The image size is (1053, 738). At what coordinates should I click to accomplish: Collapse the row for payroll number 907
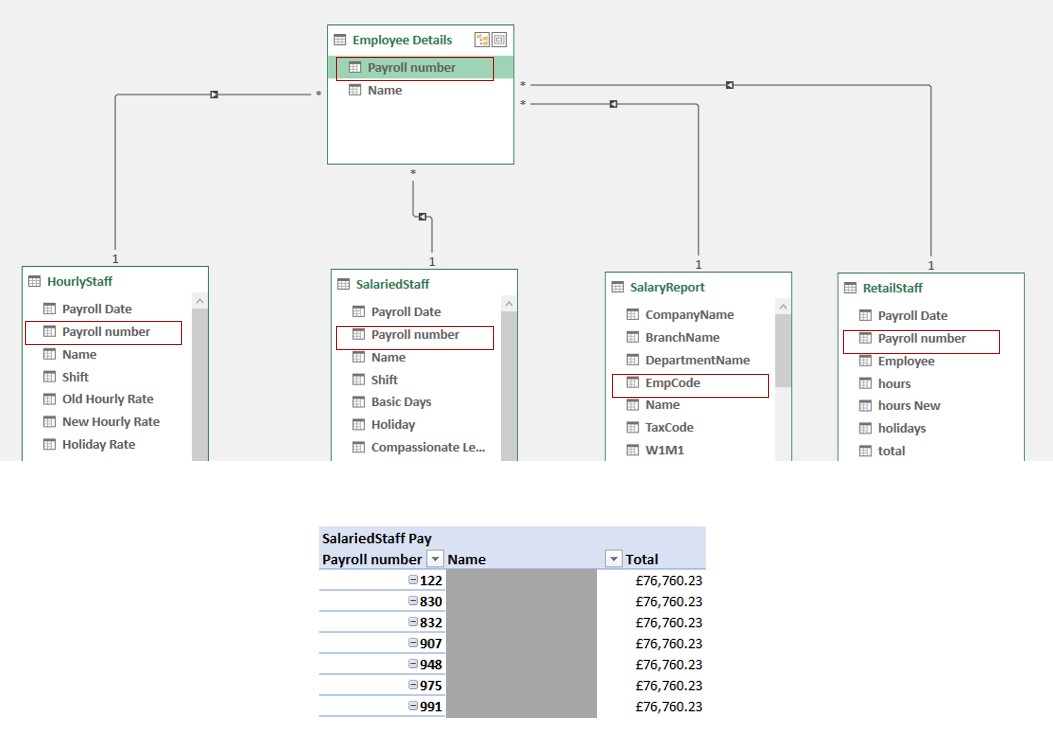413,643
